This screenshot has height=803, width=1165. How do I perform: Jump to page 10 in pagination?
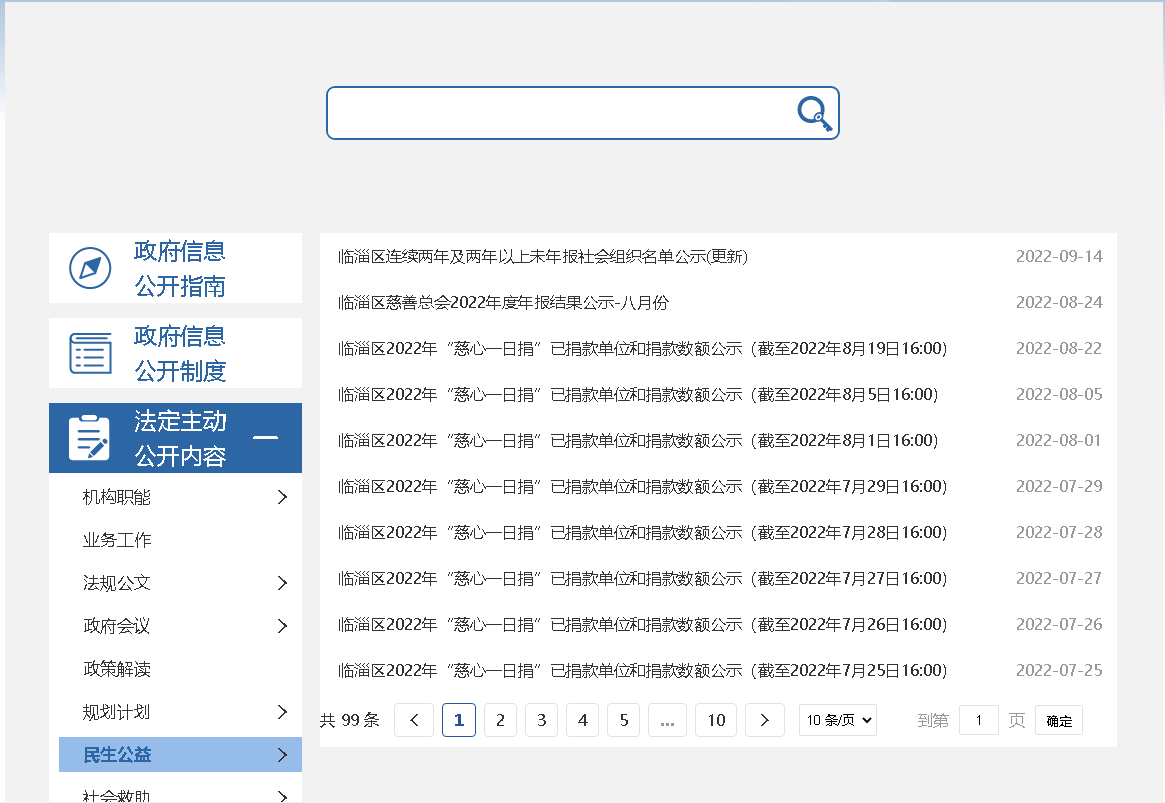(x=716, y=720)
